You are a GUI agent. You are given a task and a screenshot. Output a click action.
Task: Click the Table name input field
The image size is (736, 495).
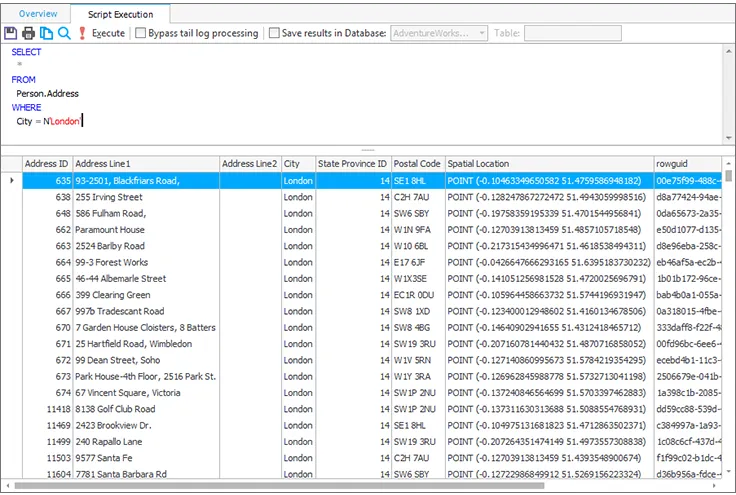[x=573, y=33]
